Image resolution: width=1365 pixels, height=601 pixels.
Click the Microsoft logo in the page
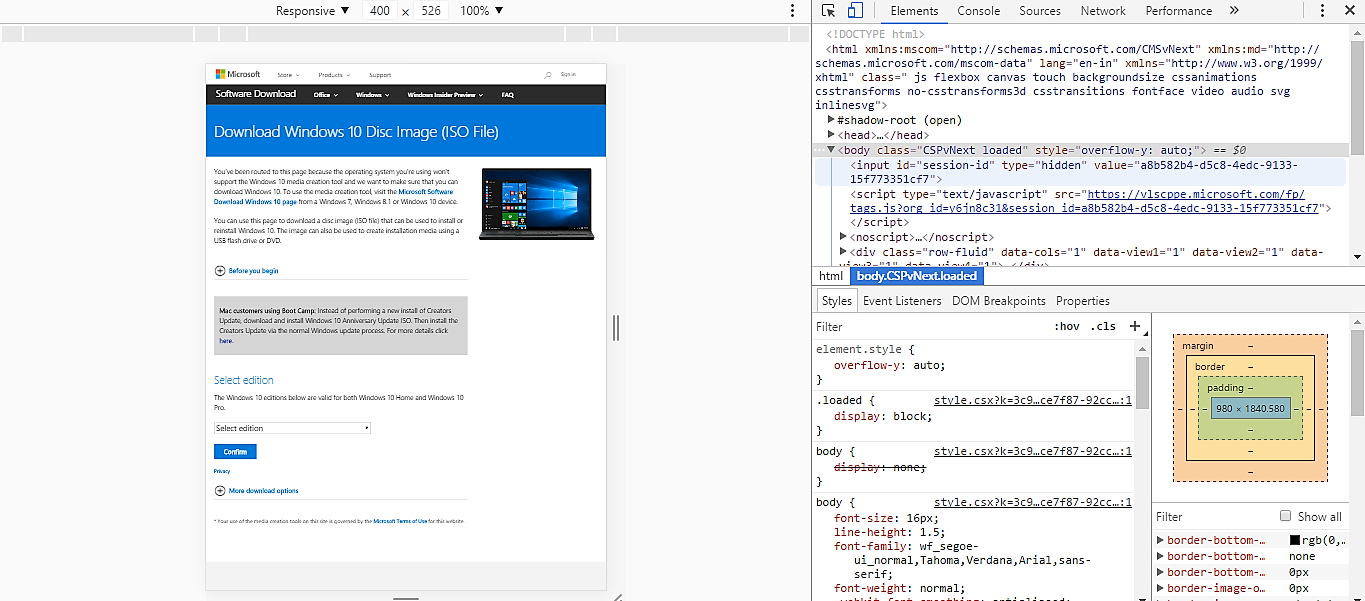point(238,74)
